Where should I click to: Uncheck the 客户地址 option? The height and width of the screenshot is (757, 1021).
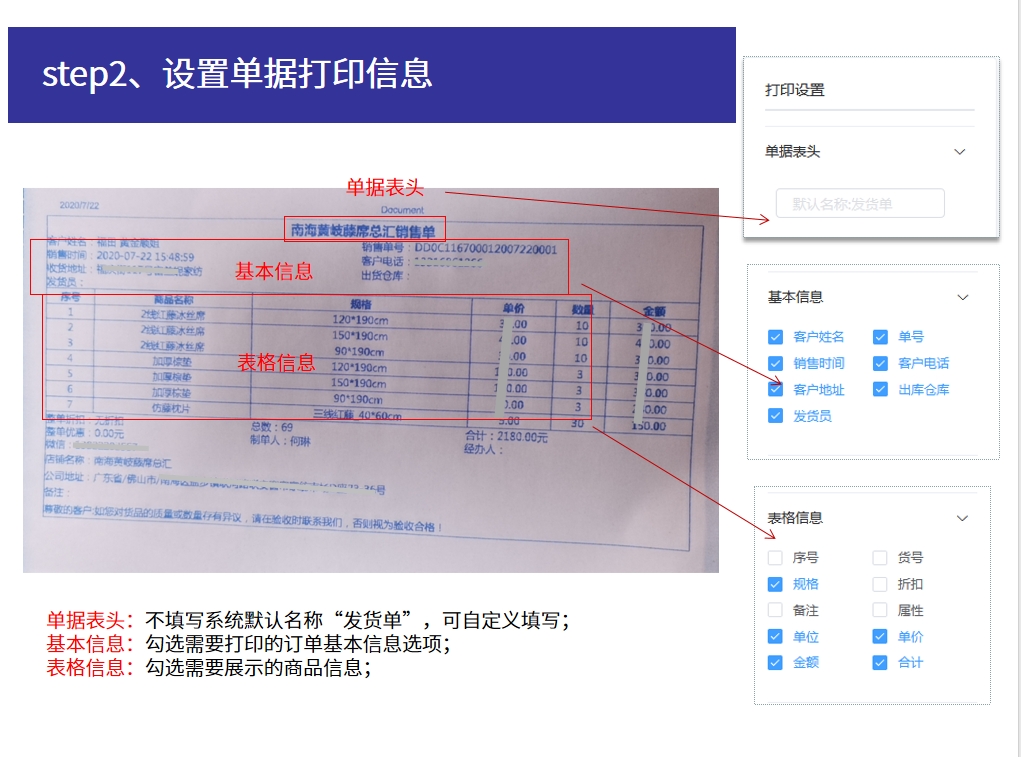pyautogui.click(x=775, y=390)
